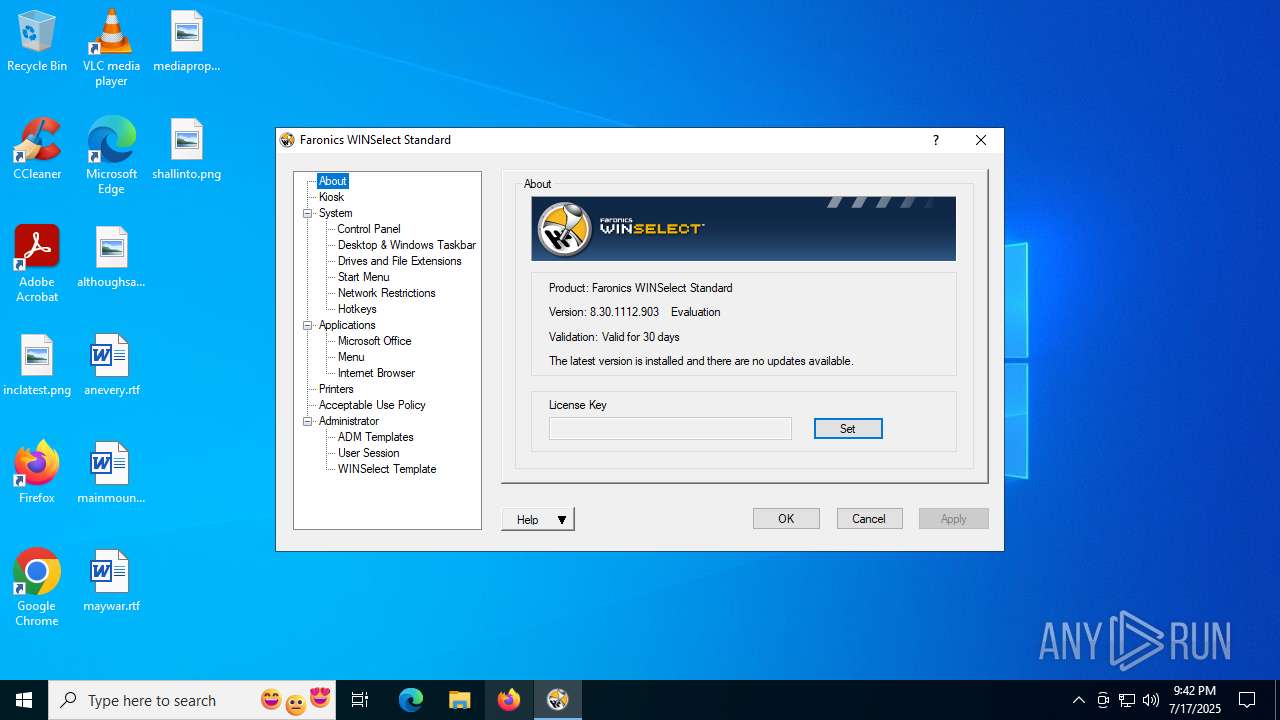Select the maywar.rtf document on desktop
Viewport: 1280px width, 720px height.
(111, 582)
